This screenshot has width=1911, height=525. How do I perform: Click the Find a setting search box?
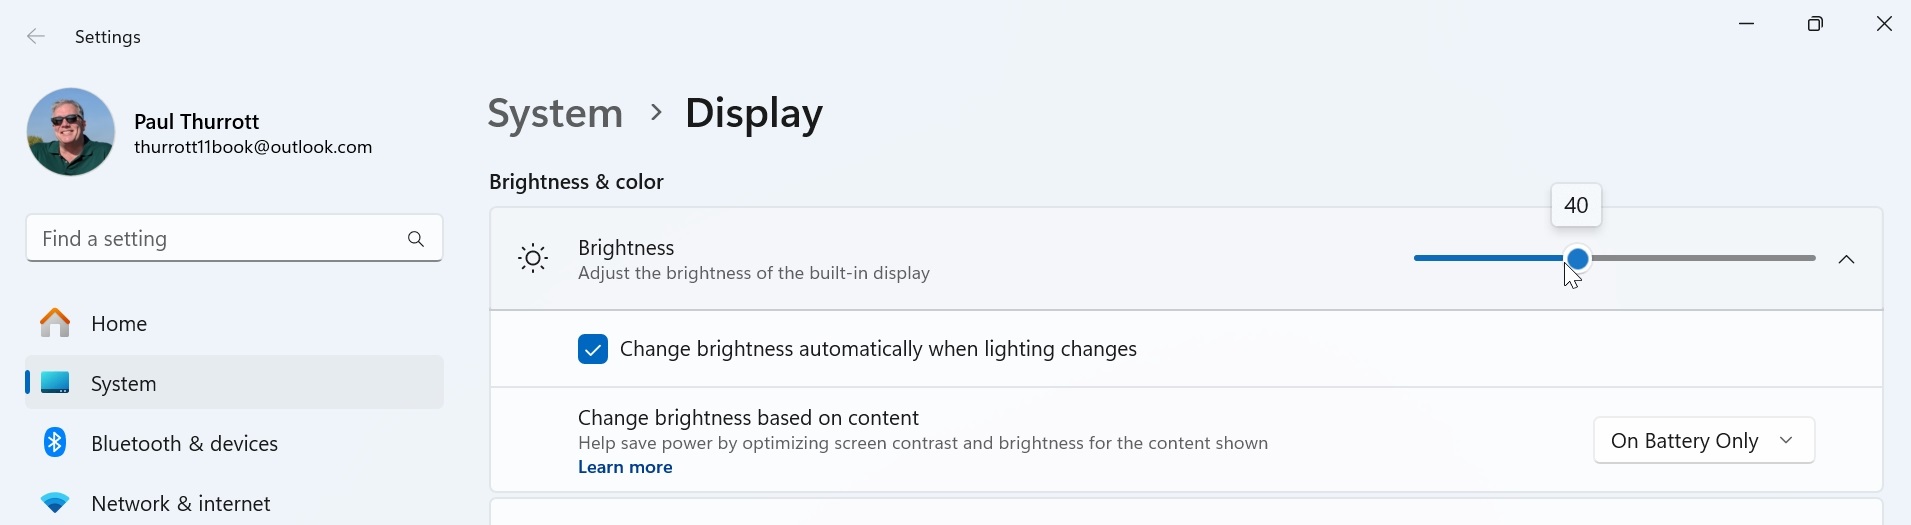tap(215, 239)
